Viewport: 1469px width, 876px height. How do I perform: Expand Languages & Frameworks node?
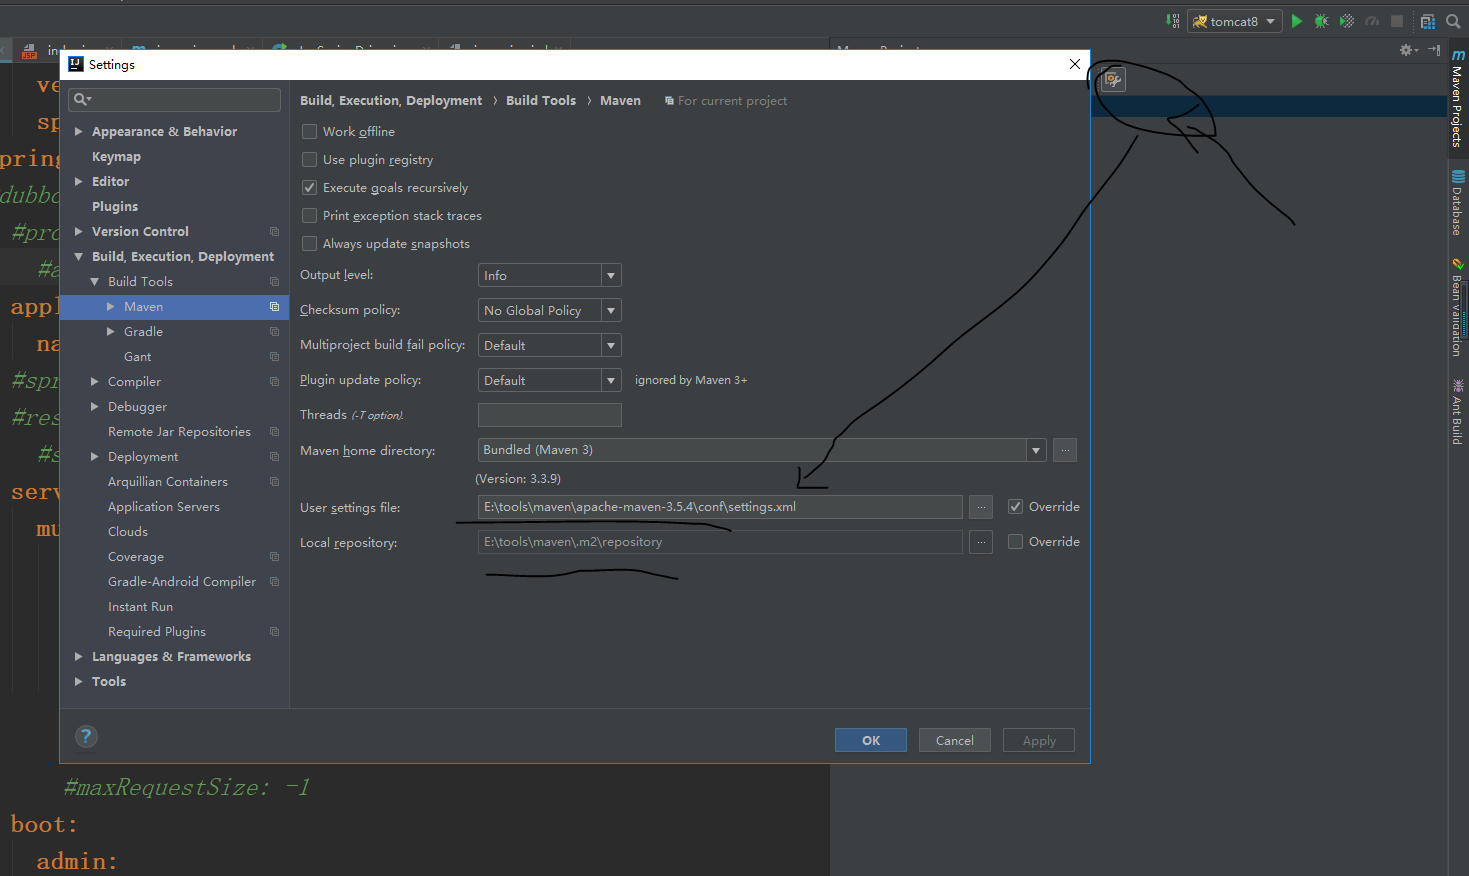pyautogui.click(x=79, y=656)
